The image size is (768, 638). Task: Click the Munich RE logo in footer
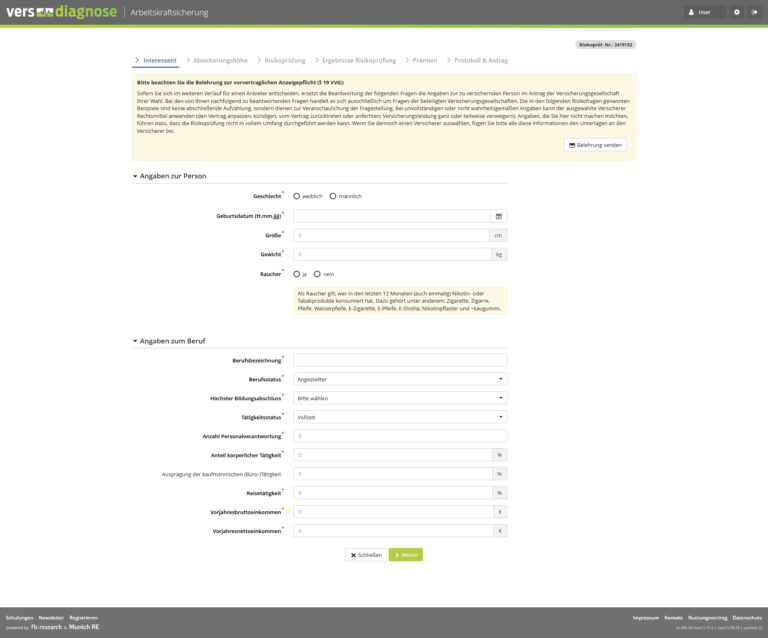tap(84, 627)
